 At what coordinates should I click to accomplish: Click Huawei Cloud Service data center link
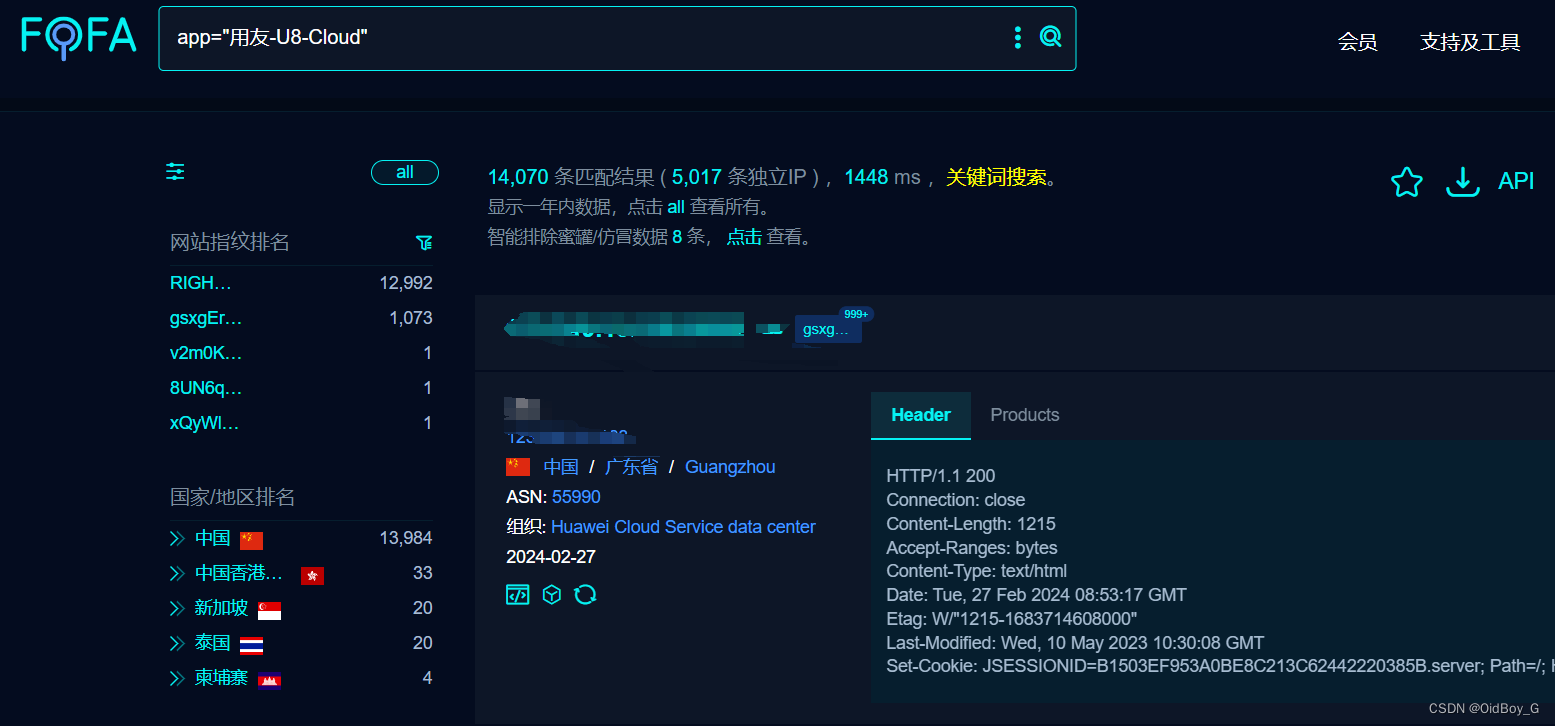point(683,527)
